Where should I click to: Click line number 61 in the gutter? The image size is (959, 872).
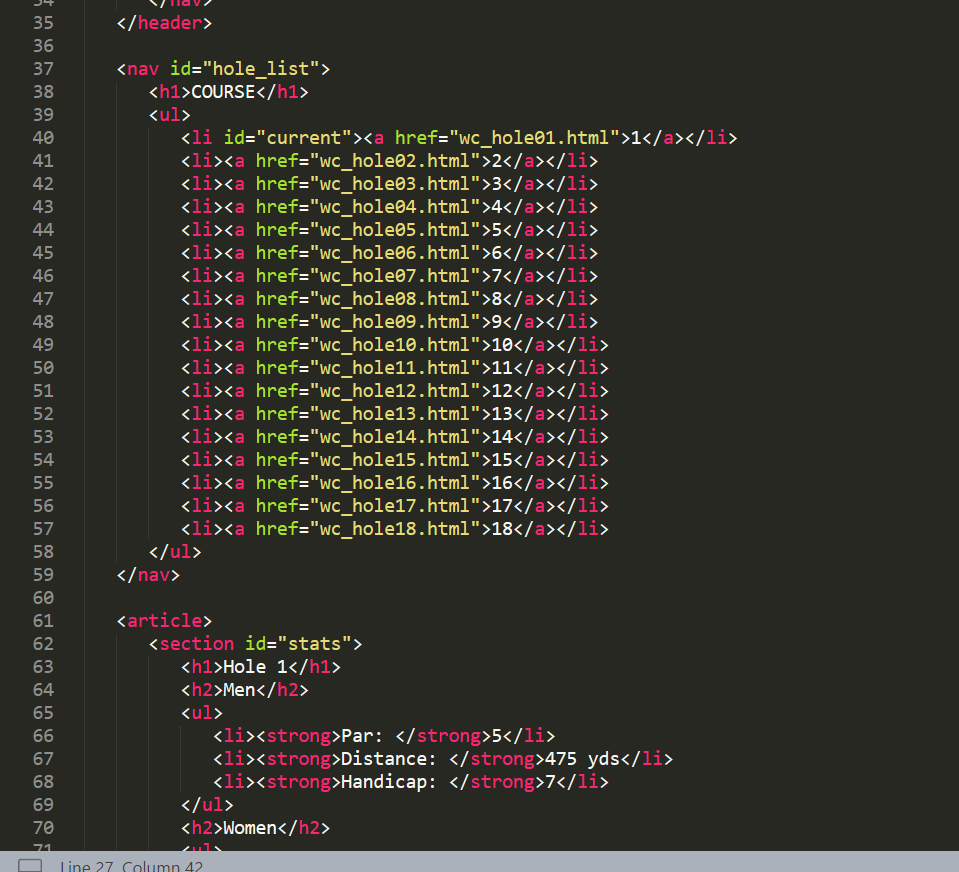(x=43, y=621)
